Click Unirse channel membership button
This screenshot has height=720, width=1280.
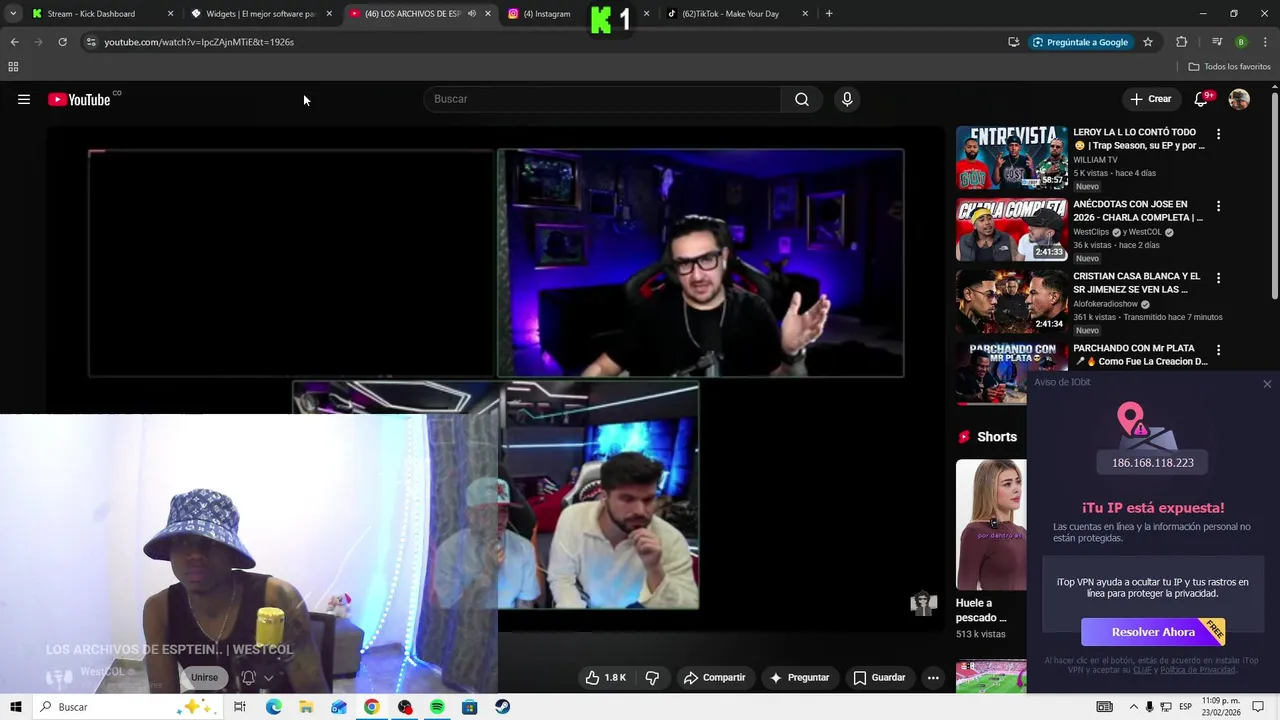click(x=204, y=677)
